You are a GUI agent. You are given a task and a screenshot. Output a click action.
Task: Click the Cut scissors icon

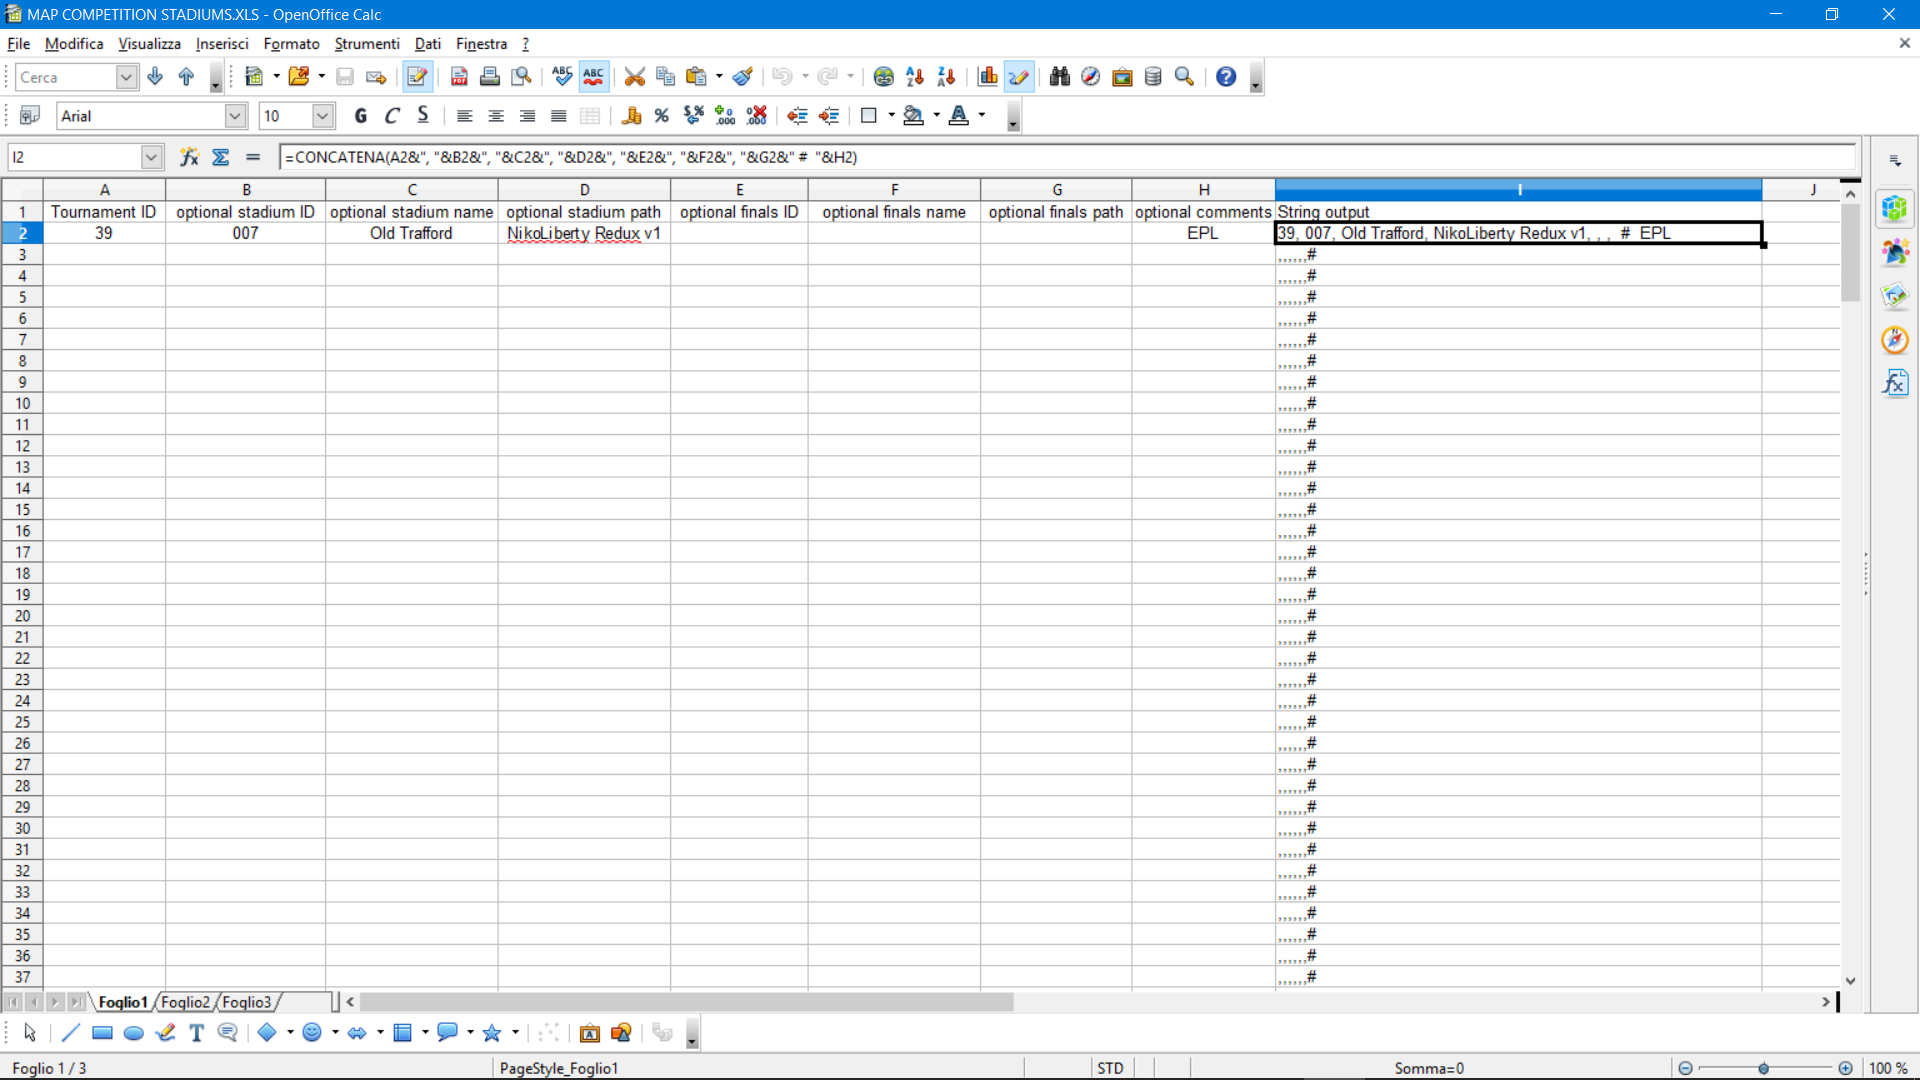634,77
